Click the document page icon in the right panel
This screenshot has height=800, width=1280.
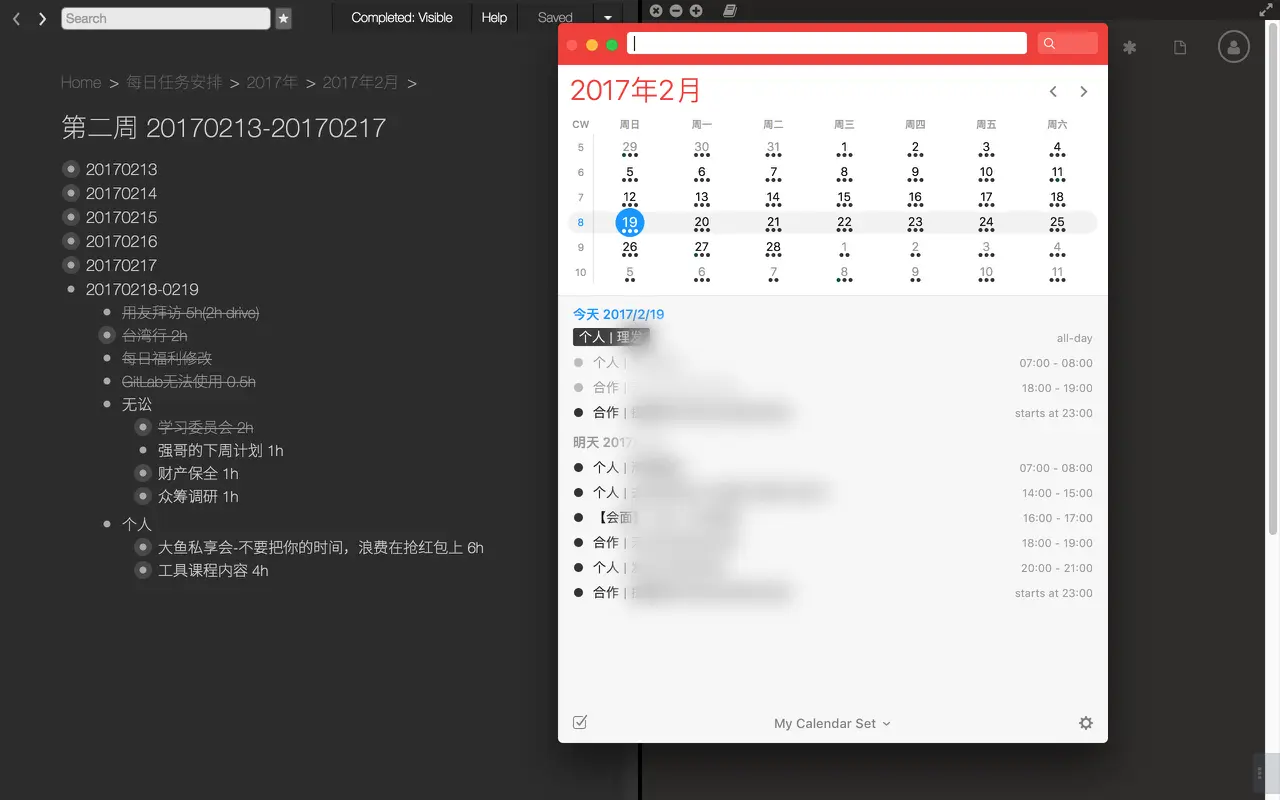tap(1180, 47)
